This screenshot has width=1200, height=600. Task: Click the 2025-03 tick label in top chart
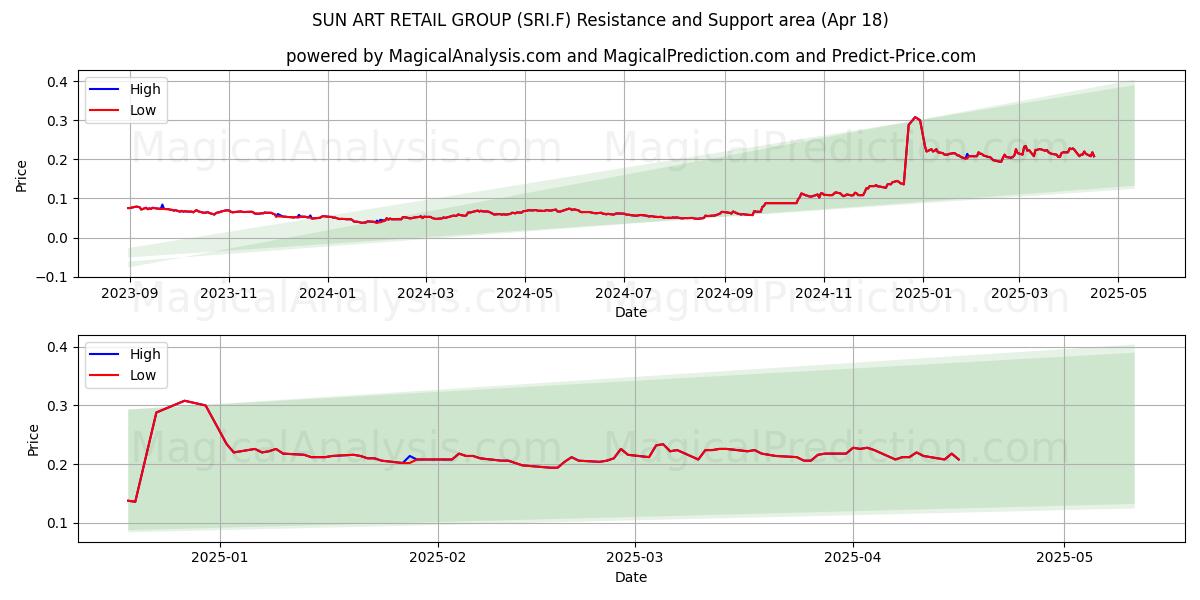coord(1018,294)
